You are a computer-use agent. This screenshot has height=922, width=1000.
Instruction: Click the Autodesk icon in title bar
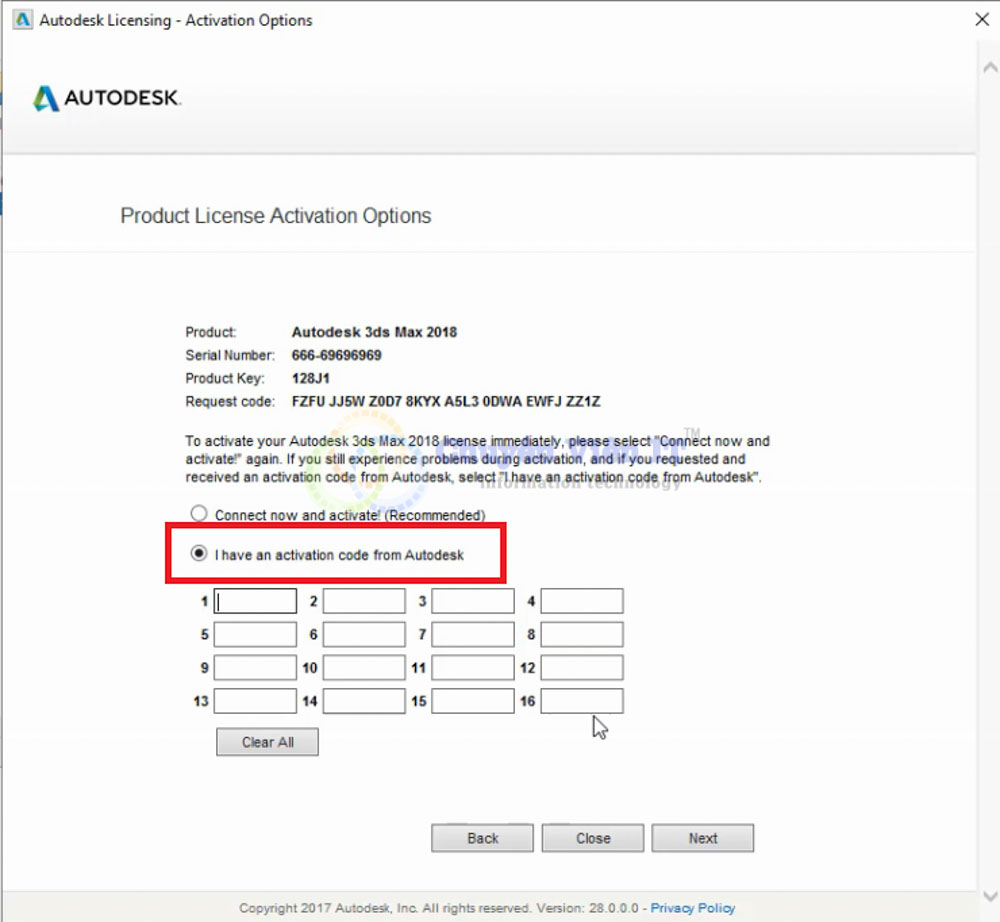click(22, 20)
